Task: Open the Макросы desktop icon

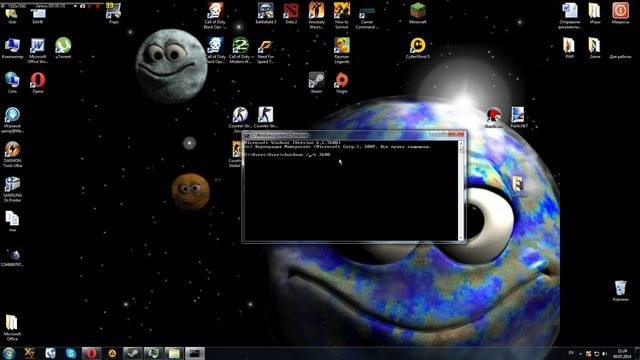Action: pos(620,13)
